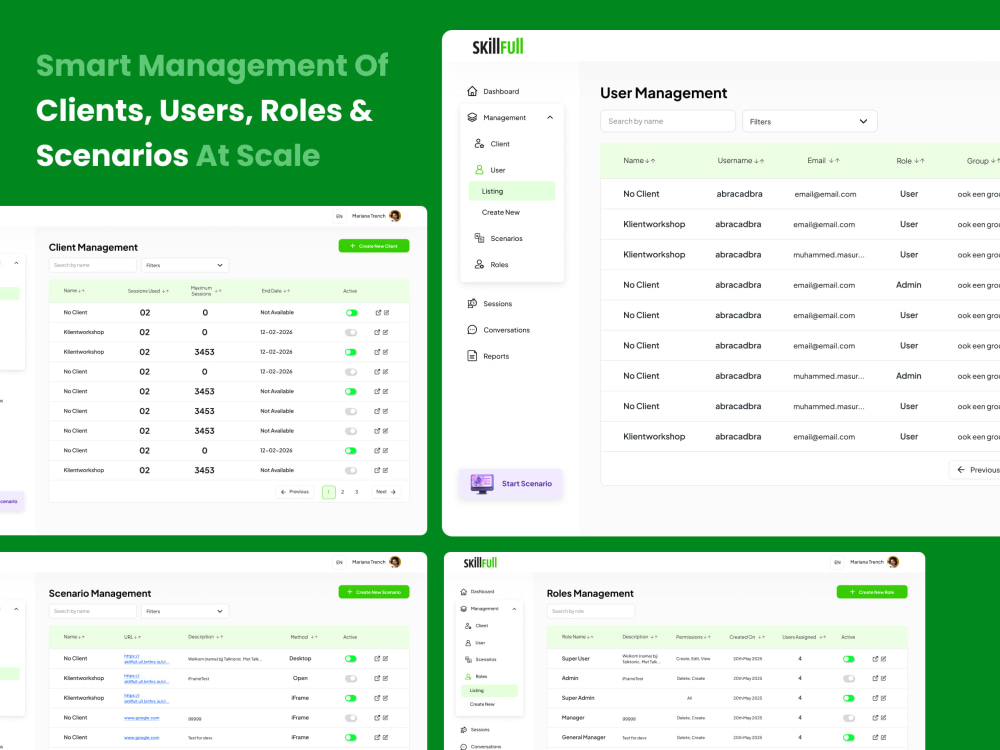Viewport: 1000px width, 750px height.
Task: Select Listing under User in User Management sidebar
Action: (x=511, y=191)
